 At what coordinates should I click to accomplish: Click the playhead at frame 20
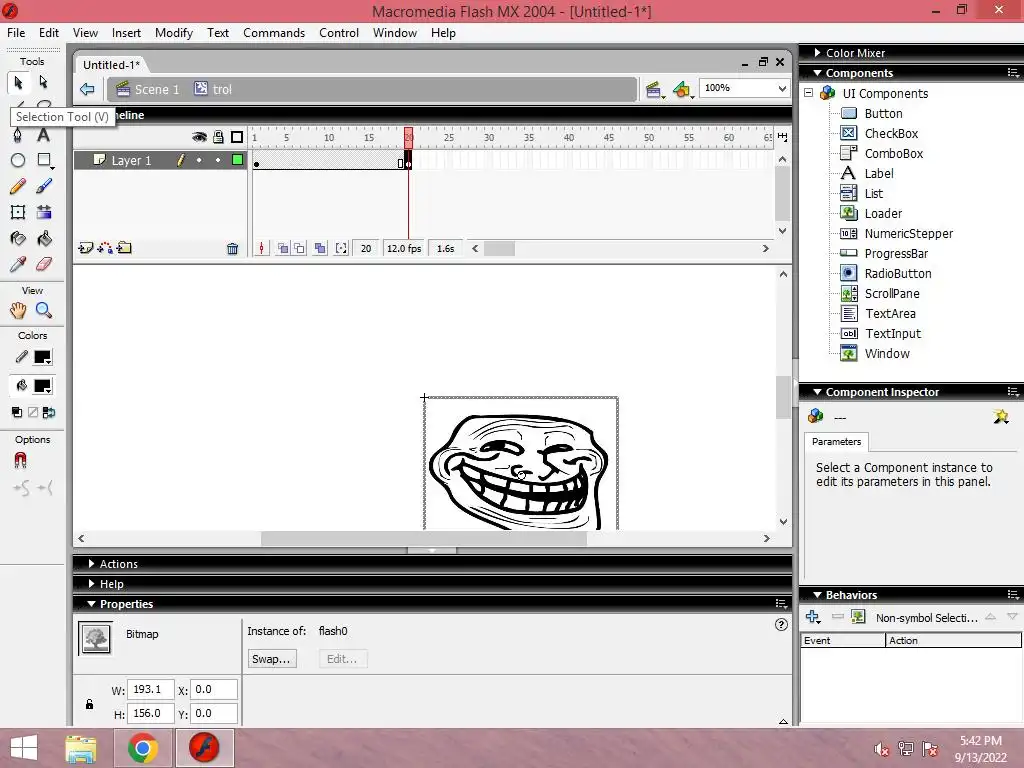coord(408,137)
